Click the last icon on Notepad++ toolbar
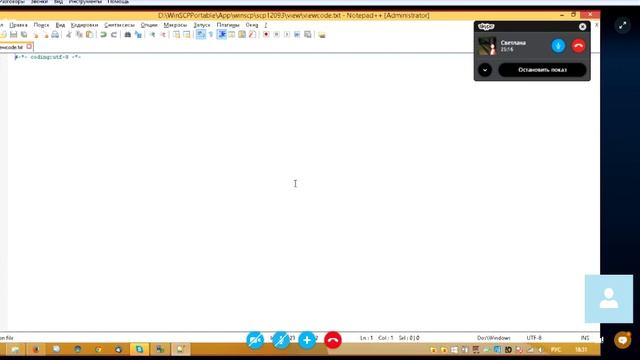This screenshot has width=640, height=360. [322, 35]
